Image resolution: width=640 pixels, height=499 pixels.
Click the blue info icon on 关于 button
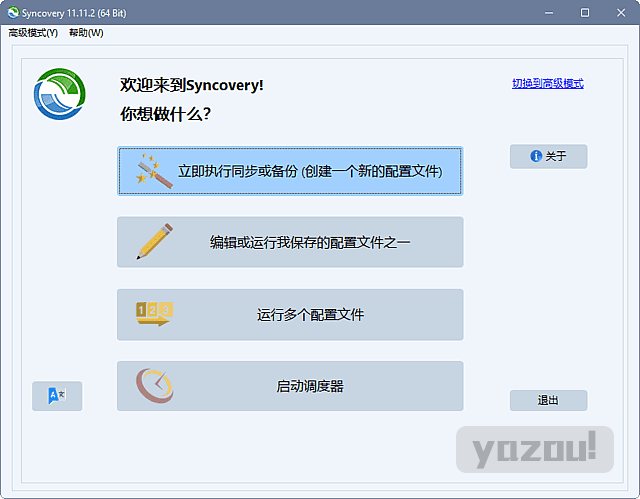pos(536,156)
